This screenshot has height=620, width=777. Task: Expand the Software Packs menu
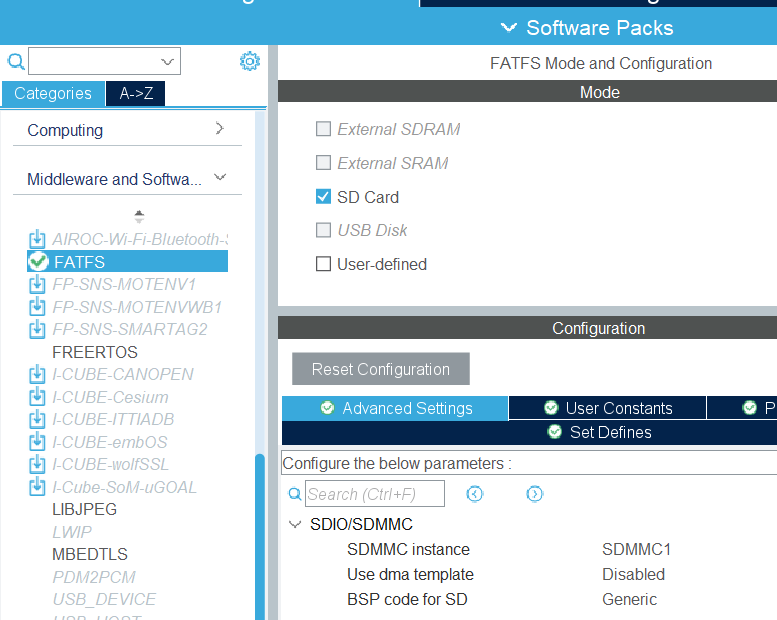(587, 28)
